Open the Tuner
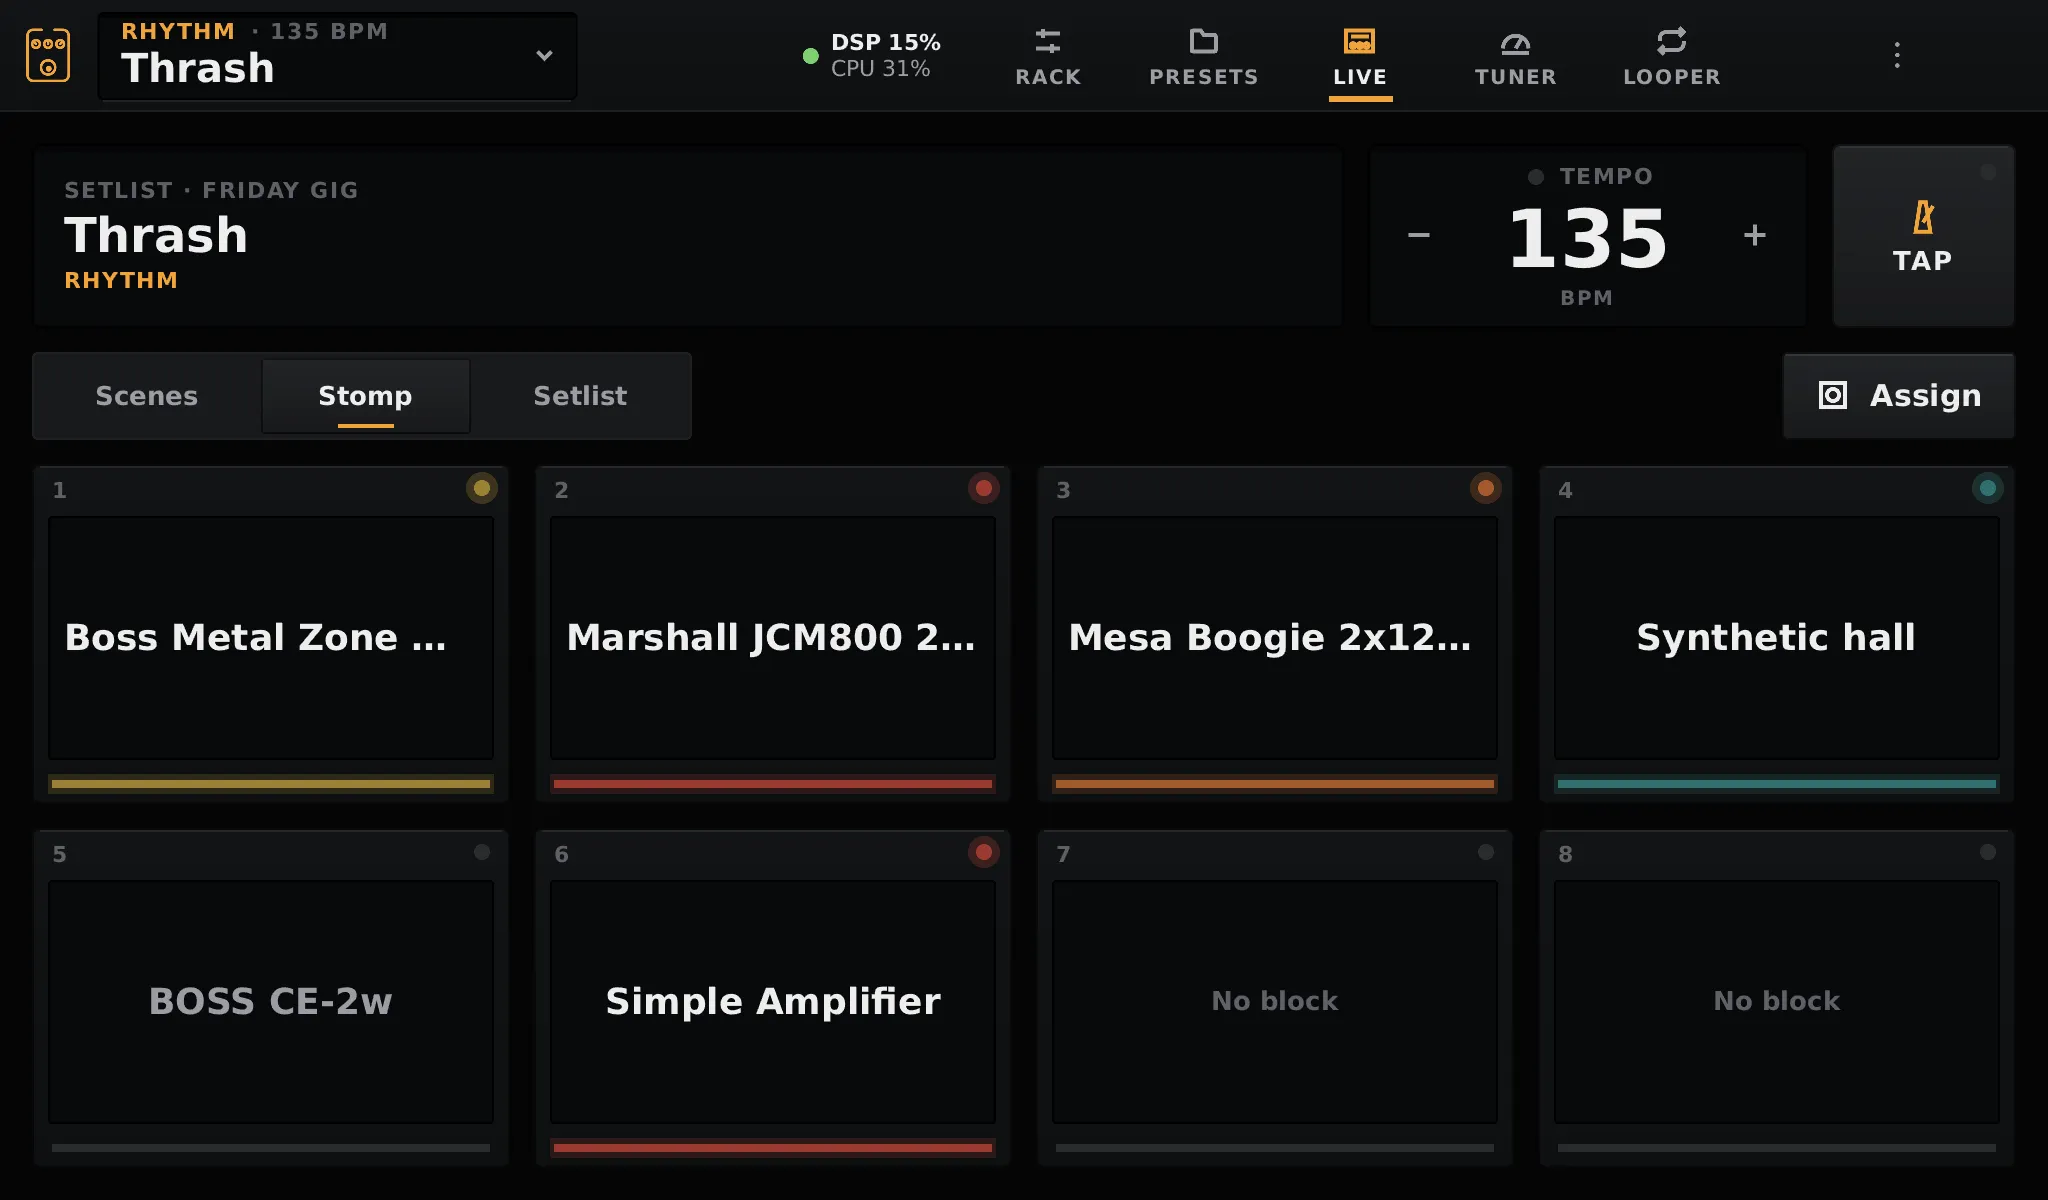Screen dimensions: 2048x1200 [1515, 56]
